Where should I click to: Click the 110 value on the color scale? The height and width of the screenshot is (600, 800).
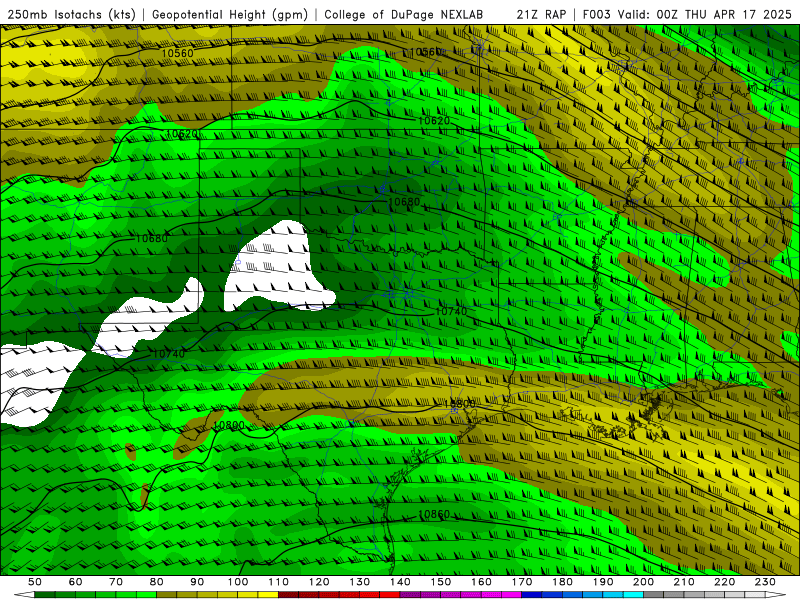[x=279, y=582]
